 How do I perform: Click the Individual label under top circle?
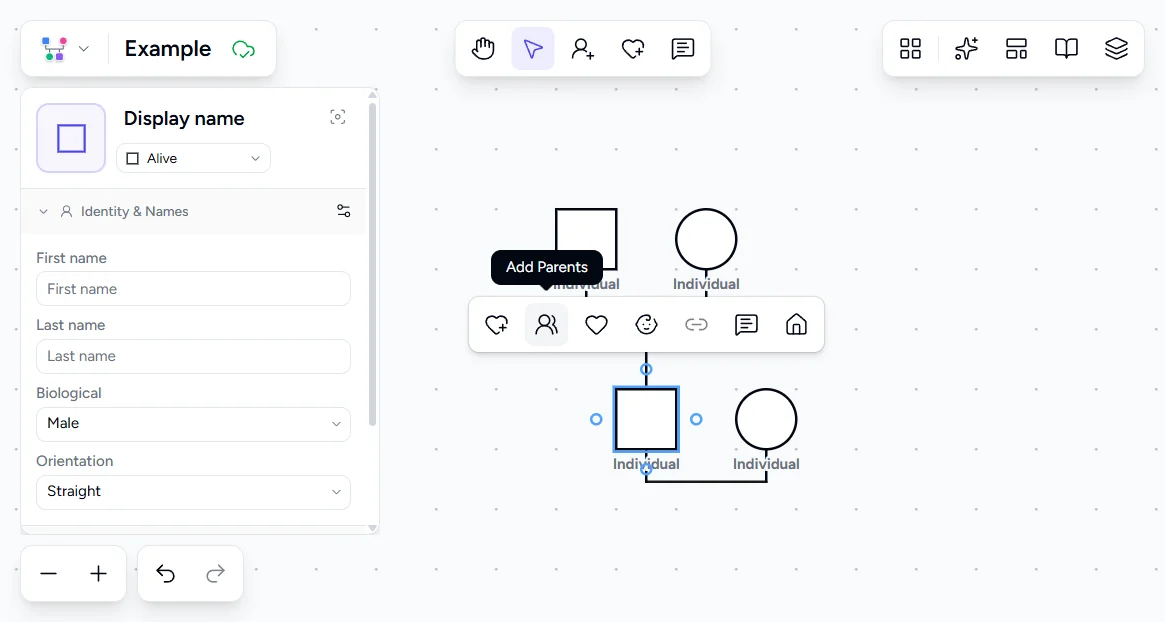click(706, 284)
